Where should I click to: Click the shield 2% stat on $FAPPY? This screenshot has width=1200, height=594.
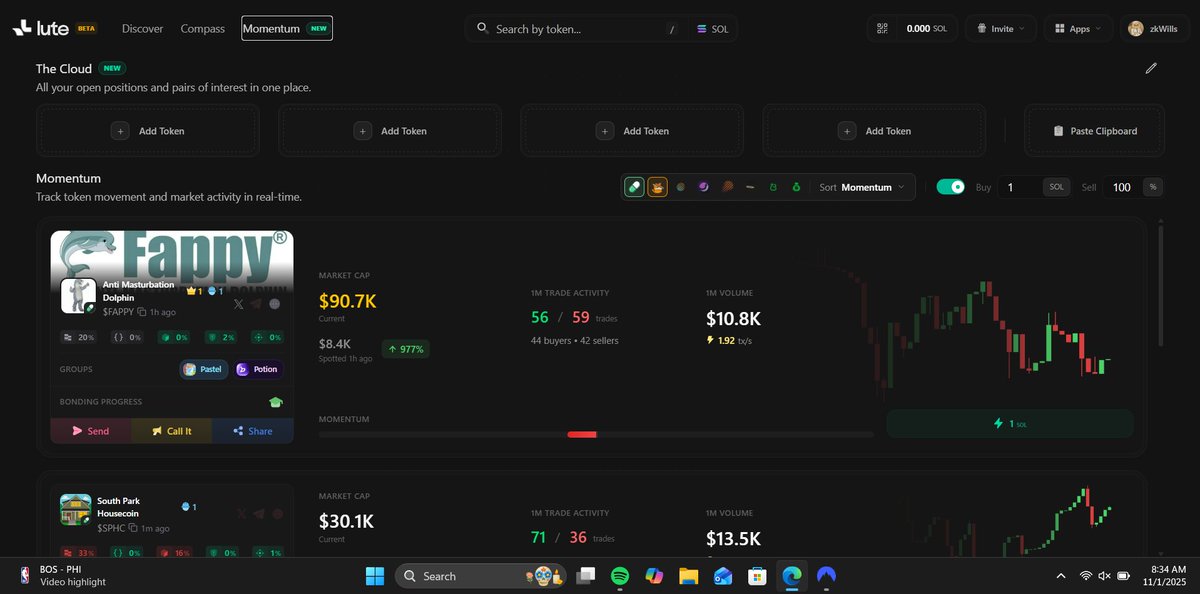pos(220,337)
